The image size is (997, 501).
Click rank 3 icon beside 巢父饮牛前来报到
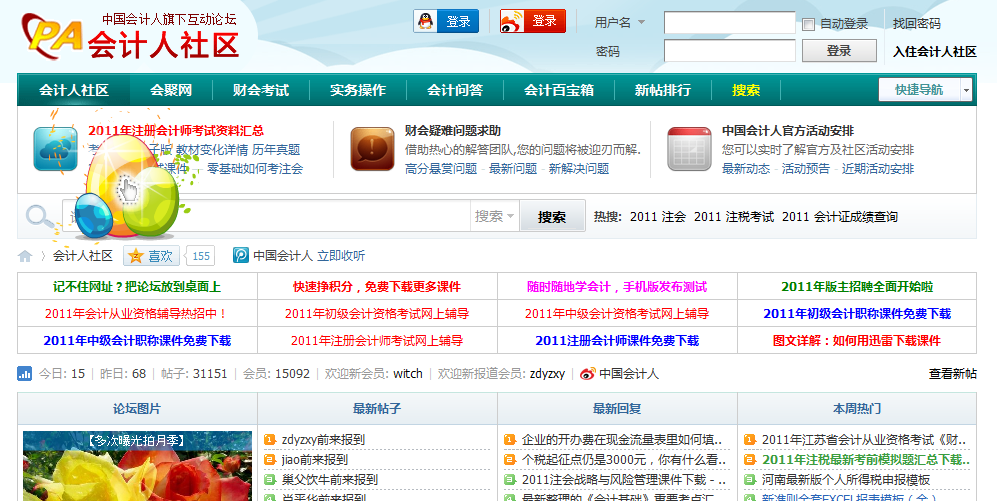pyautogui.click(x=270, y=479)
